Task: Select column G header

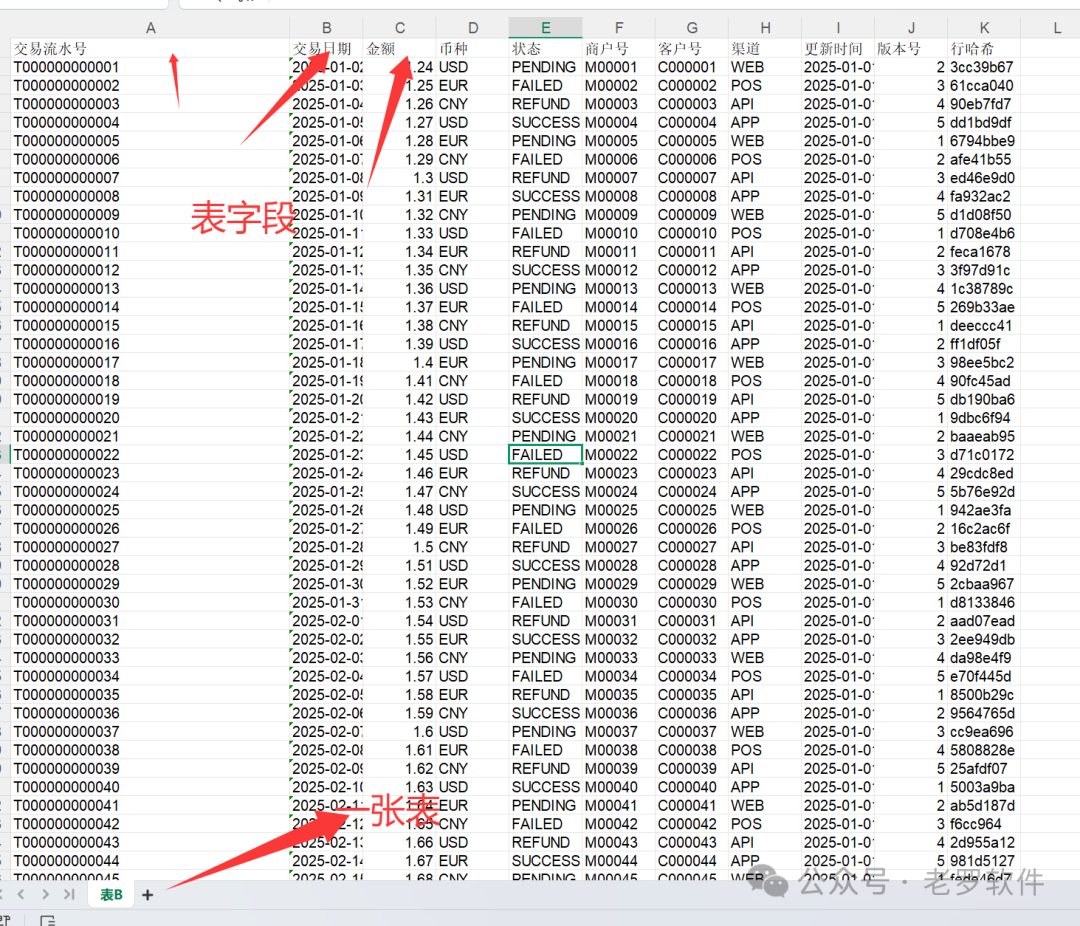Action: point(692,28)
